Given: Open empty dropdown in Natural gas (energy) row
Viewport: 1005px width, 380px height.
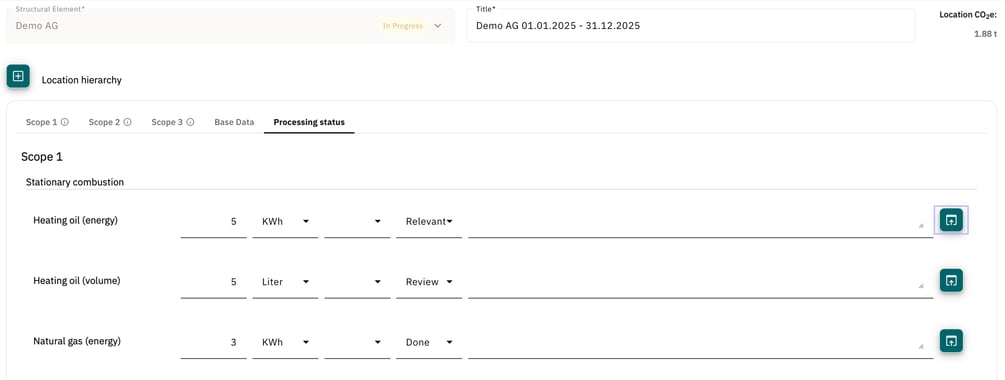Looking at the screenshot, I should click(x=357, y=343).
